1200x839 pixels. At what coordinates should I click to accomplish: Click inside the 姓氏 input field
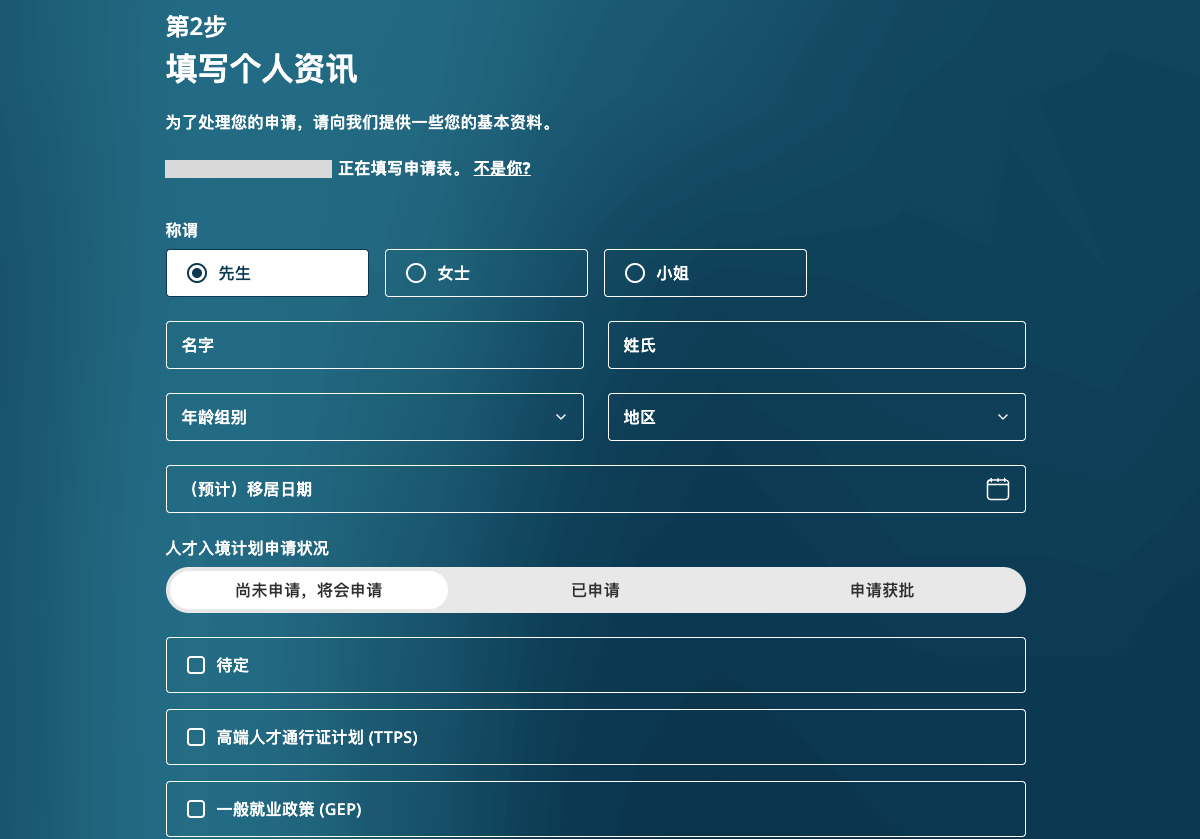[816, 345]
